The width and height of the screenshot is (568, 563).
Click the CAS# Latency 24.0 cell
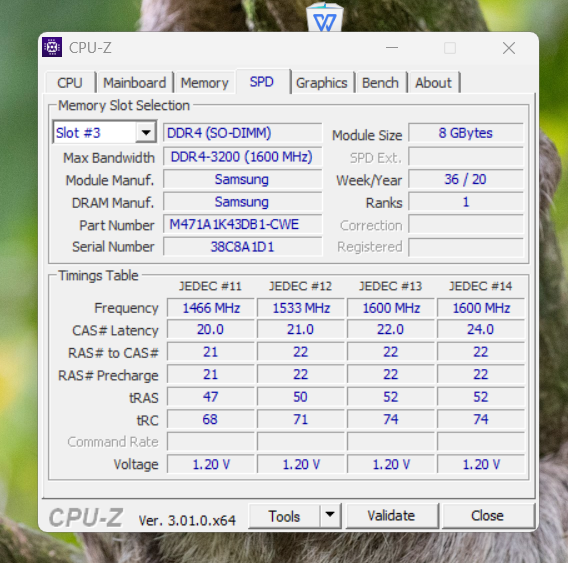(x=481, y=330)
